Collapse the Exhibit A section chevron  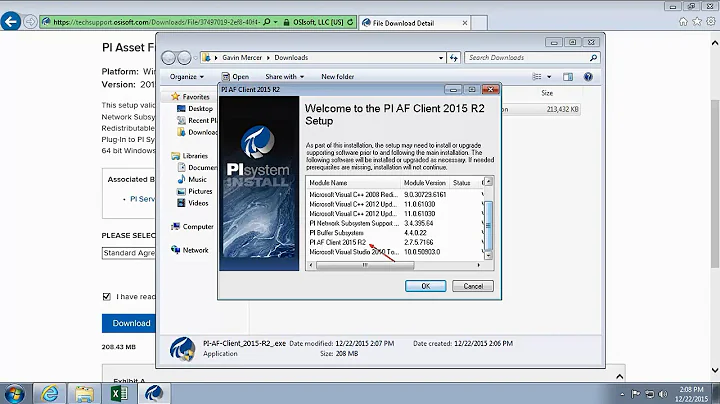pos(619,376)
